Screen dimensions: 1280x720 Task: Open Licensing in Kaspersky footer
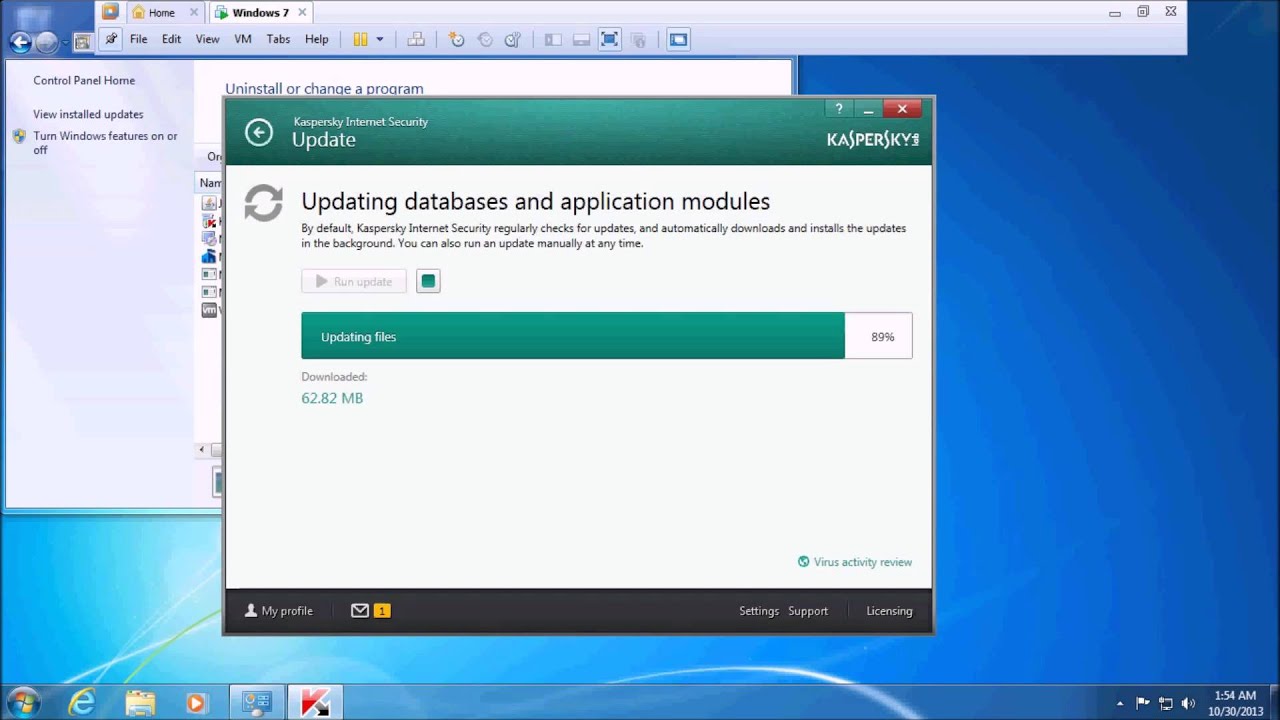[x=889, y=611]
